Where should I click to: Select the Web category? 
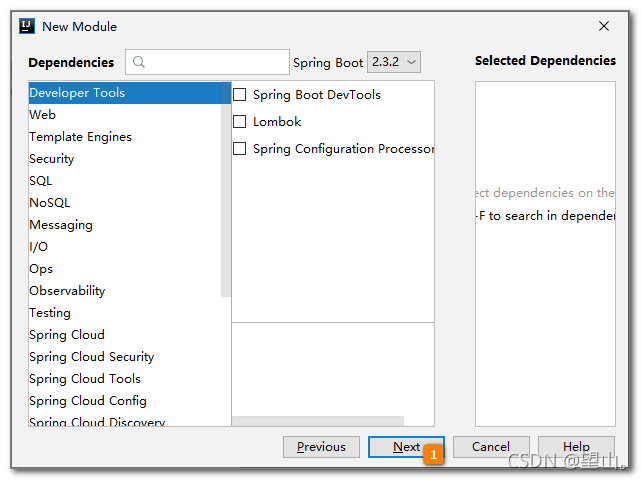125,115
